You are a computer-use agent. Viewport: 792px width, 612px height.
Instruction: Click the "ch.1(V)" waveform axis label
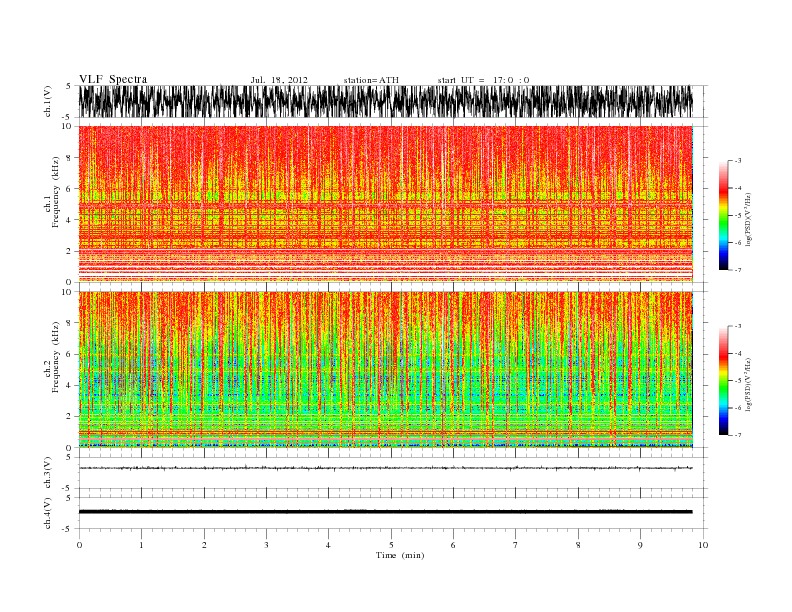[x=48, y=101]
